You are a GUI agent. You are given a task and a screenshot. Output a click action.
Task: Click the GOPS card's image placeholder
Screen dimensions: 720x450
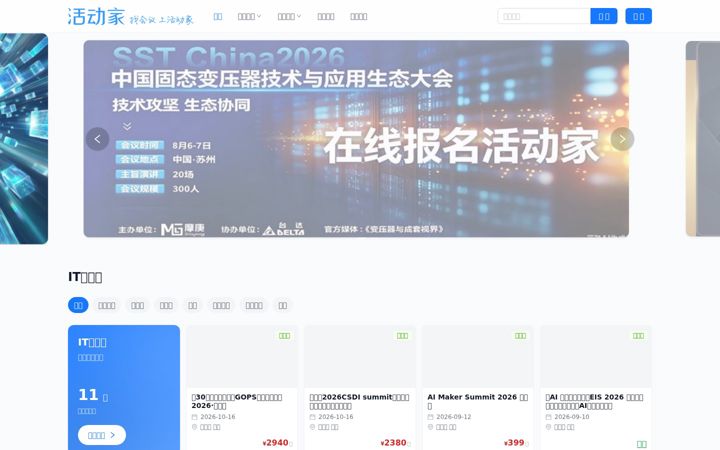pos(242,356)
